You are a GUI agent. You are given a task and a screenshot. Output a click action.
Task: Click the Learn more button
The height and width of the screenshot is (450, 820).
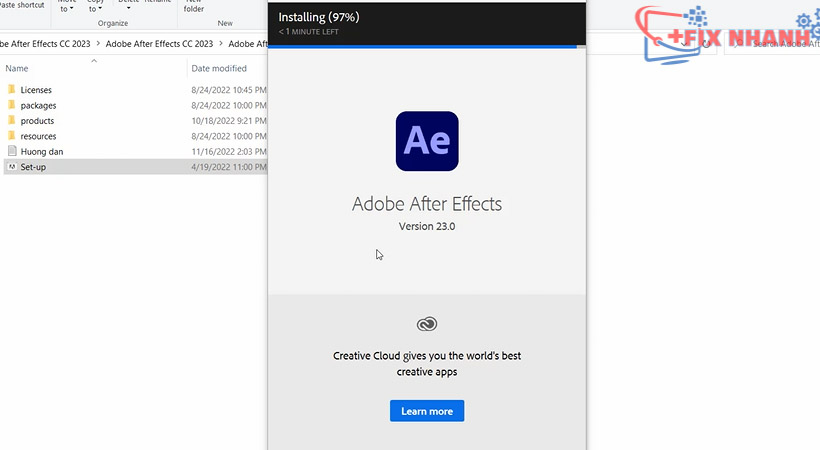tap(427, 411)
